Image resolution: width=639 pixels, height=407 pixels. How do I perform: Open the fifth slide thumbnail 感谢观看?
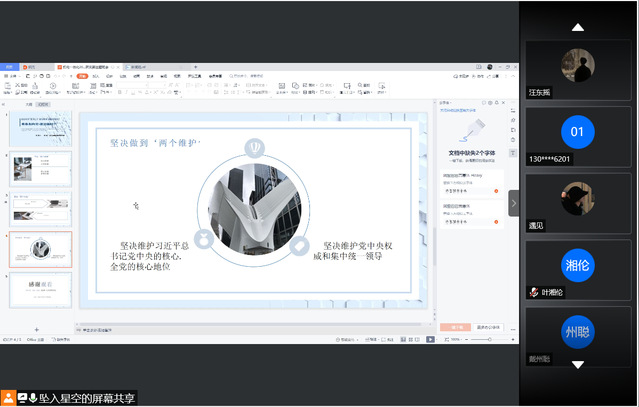(x=40, y=290)
